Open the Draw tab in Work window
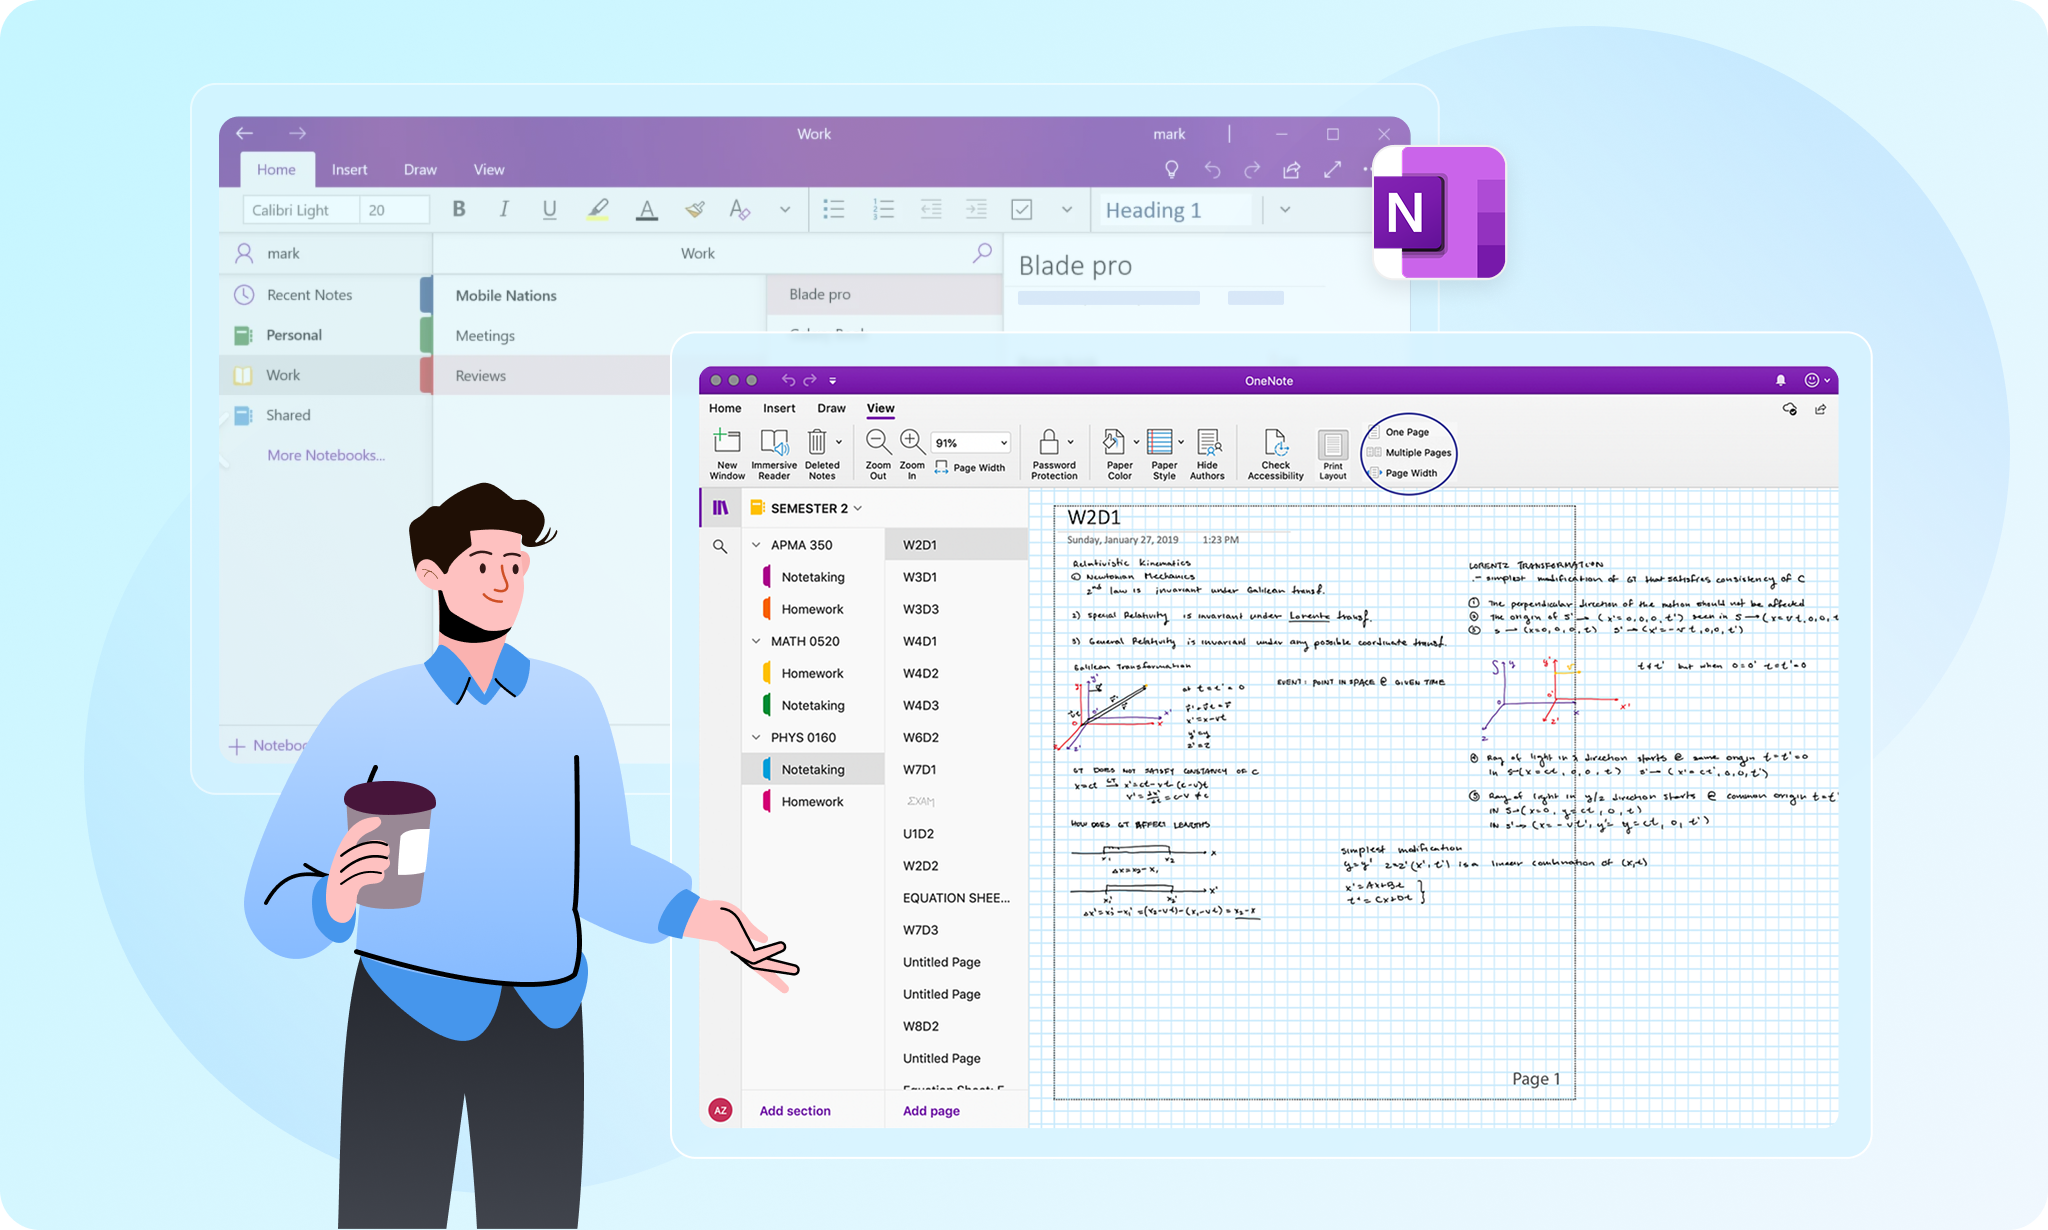The image size is (2048, 1230). 420,169
